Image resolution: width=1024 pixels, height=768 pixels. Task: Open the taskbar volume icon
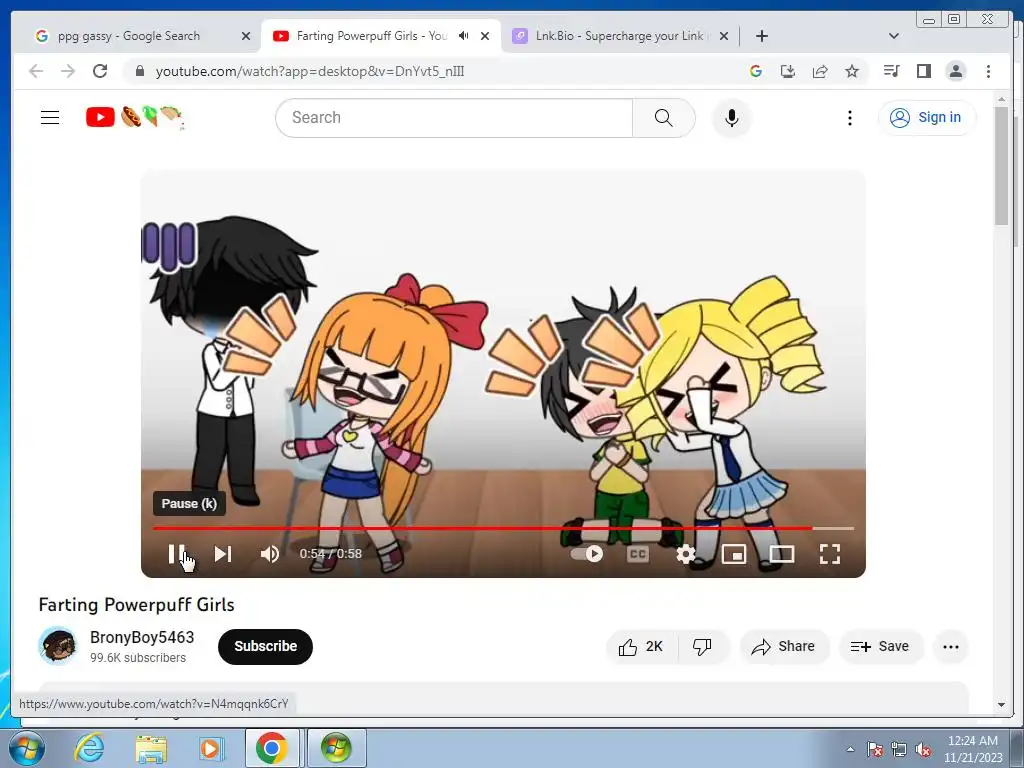click(923, 749)
